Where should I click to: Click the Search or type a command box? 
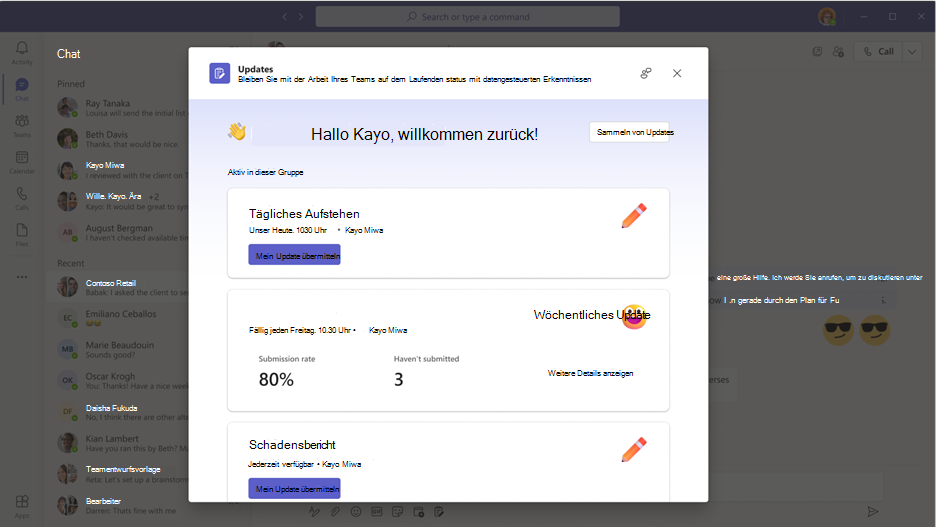[x=467, y=17]
